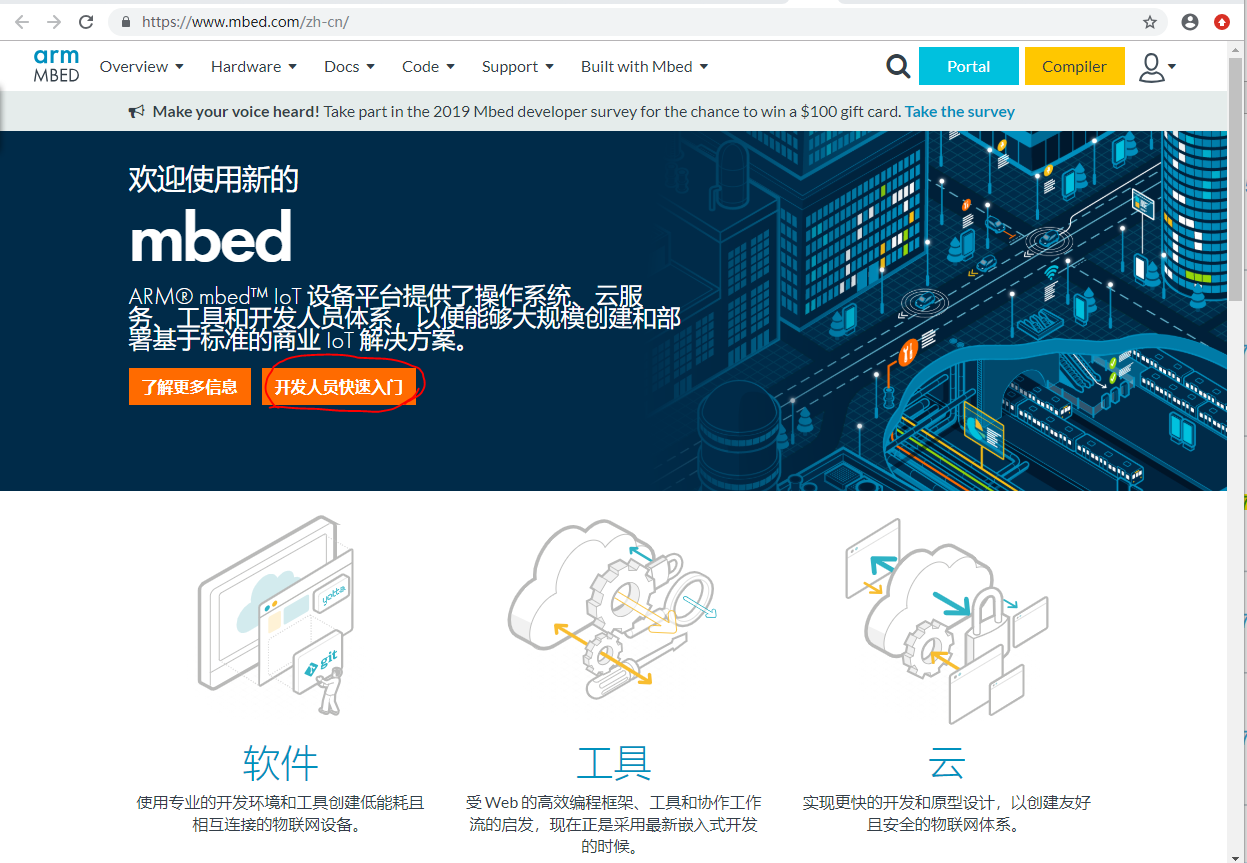Click inside the browser address bar
1247x863 pixels.
[x=400, y=21]
